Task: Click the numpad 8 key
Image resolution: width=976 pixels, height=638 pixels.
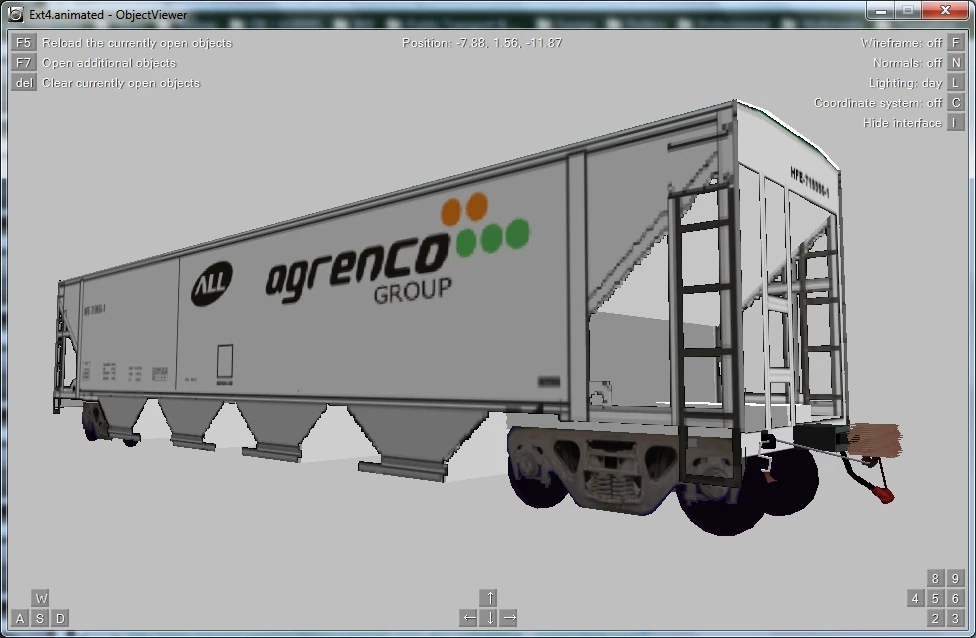Action: point(935,578)
